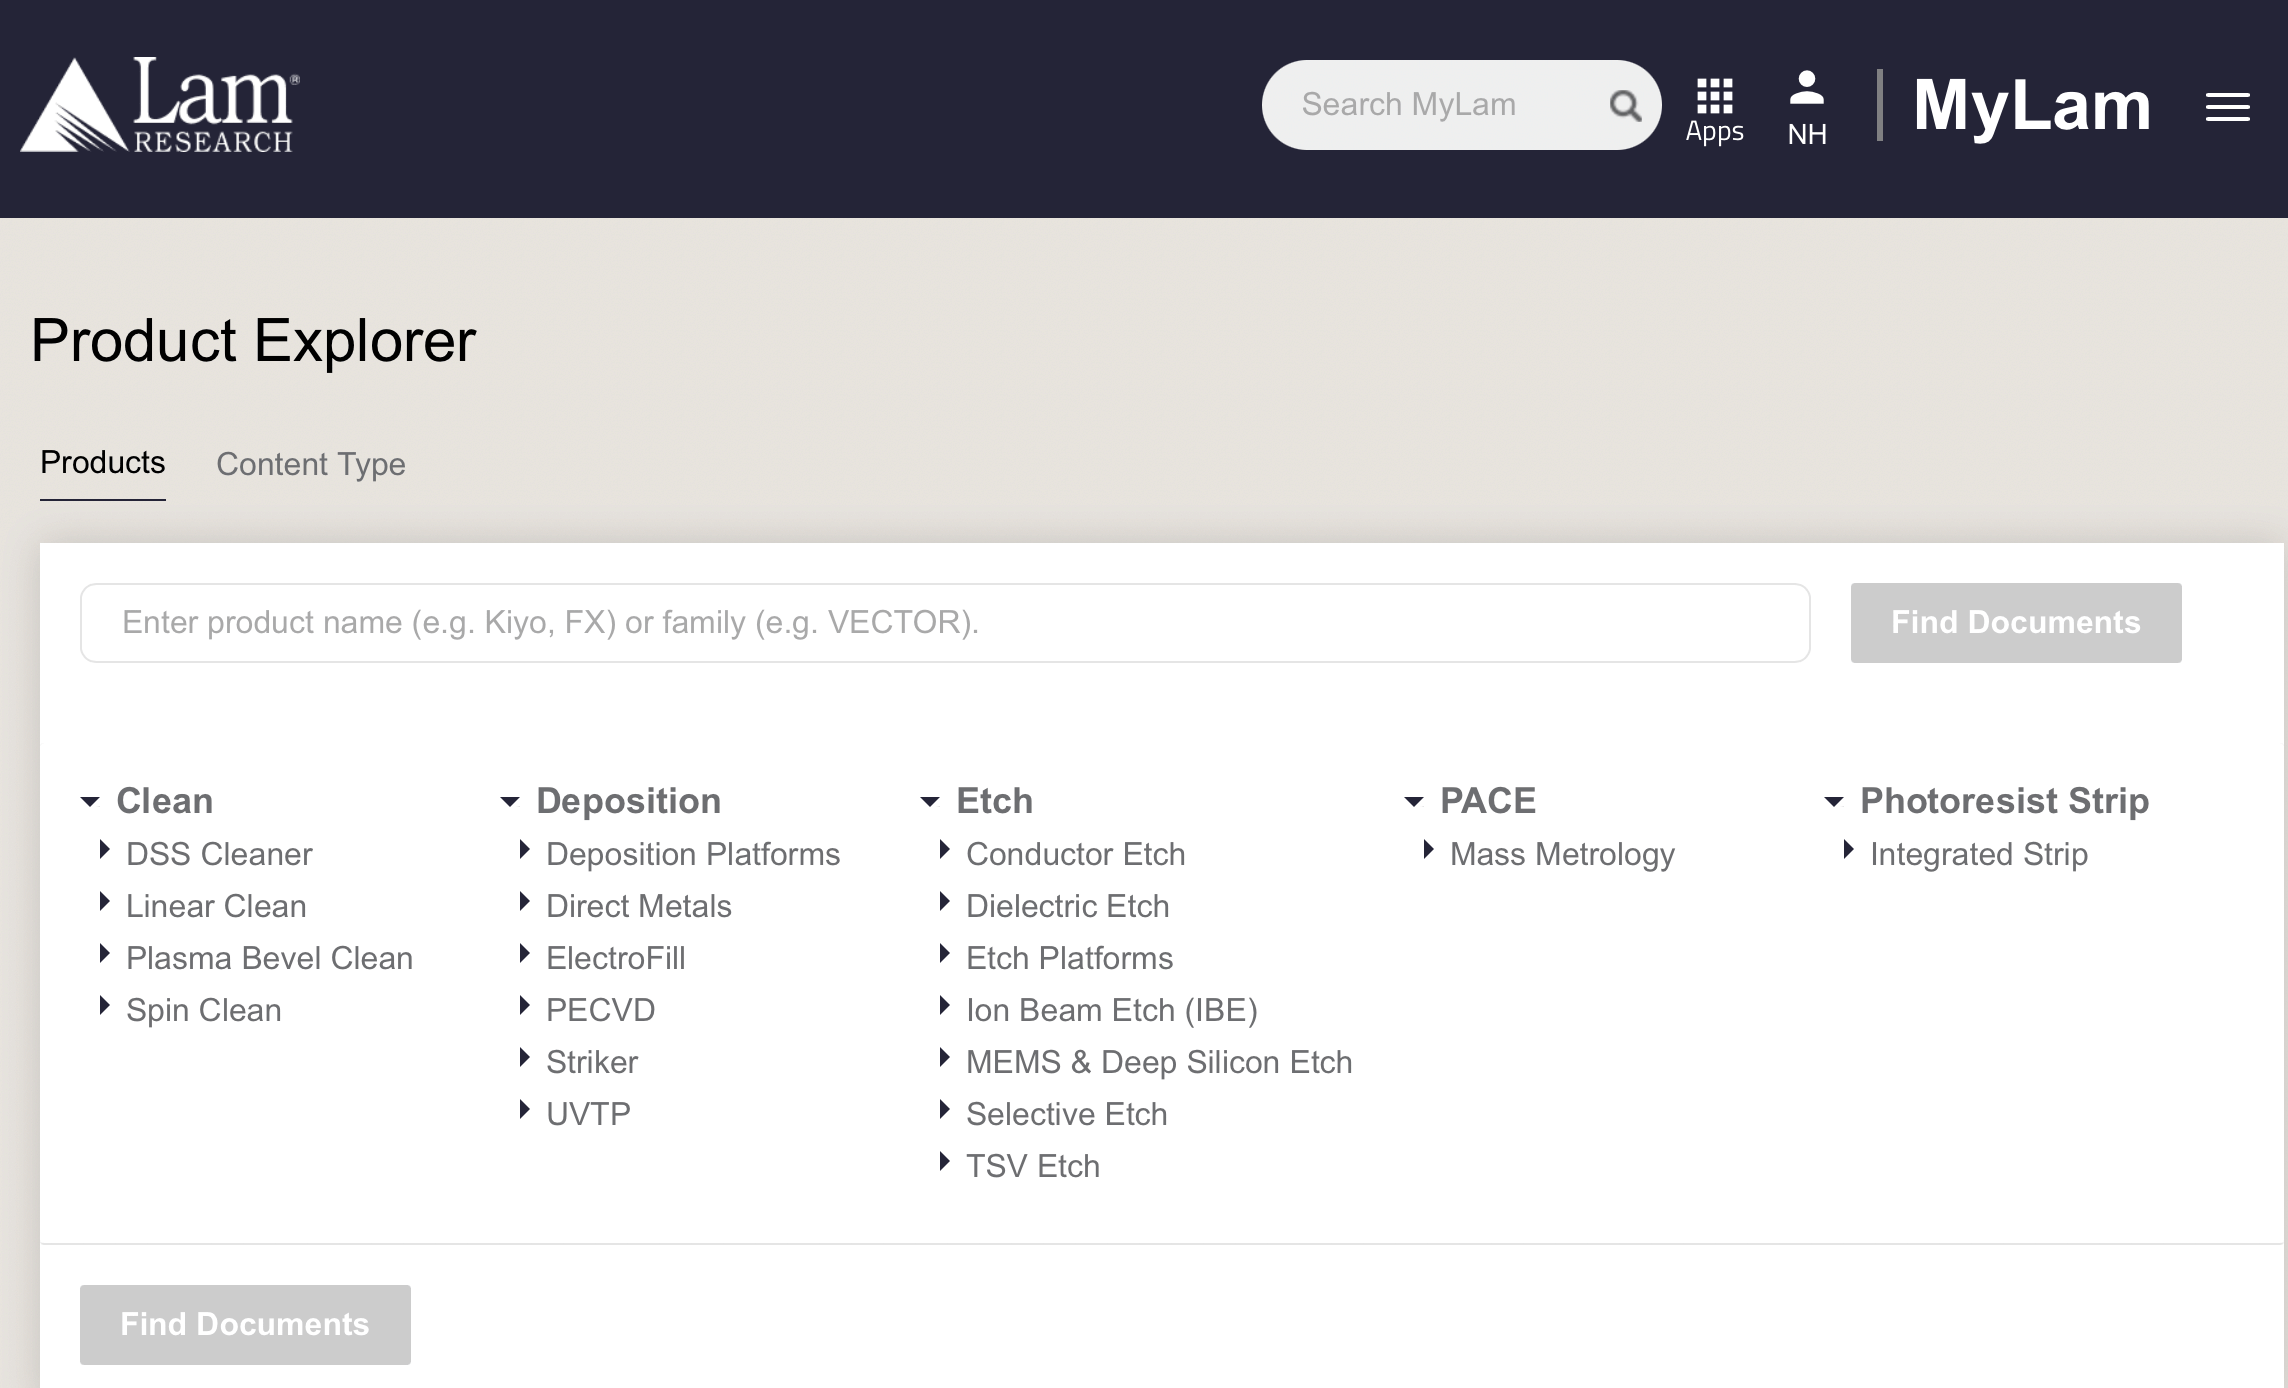Expand the DSS Cleaner item

pyautogui.click(x=105, y=851)
